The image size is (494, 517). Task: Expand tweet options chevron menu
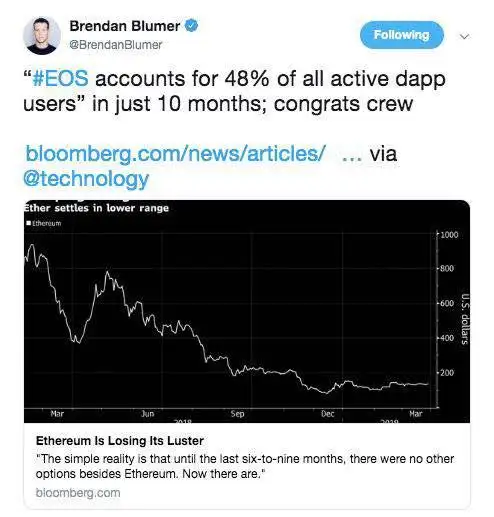pos(464,36)
